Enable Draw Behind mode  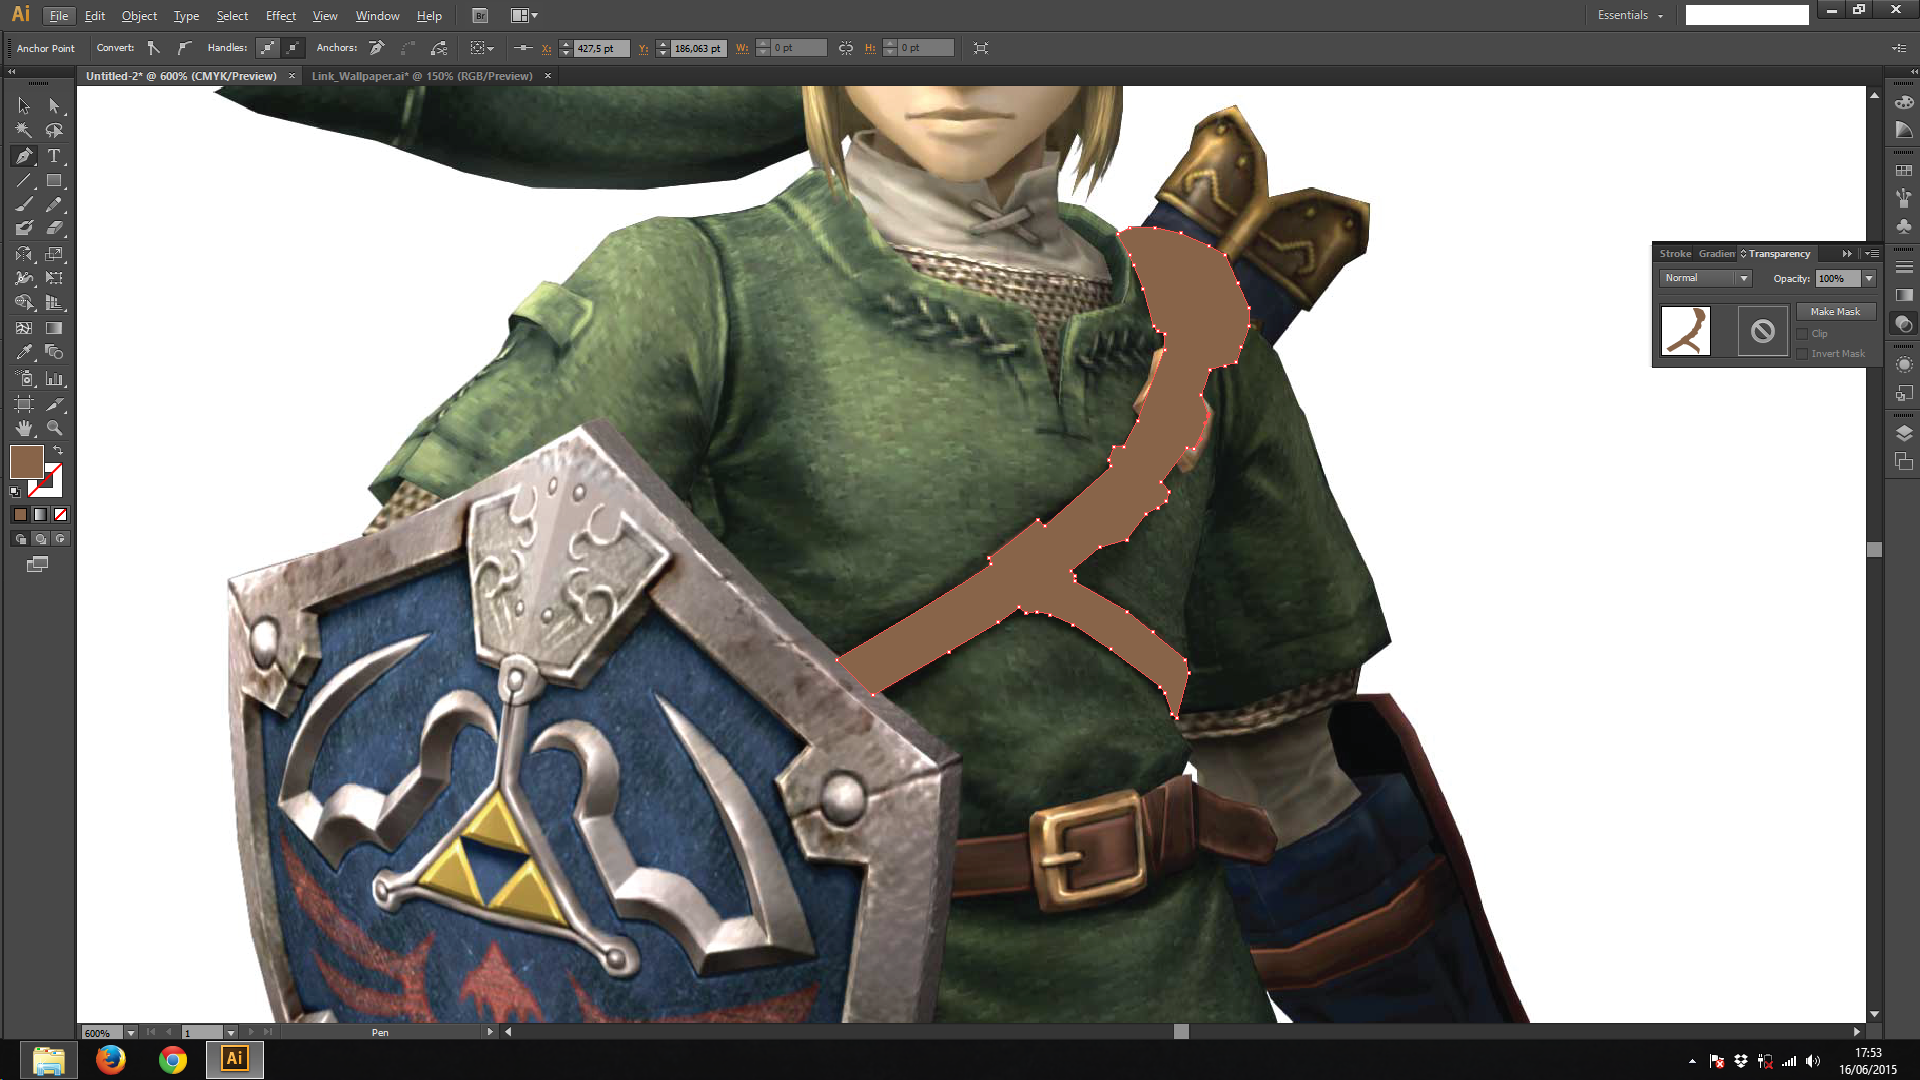[x=40, y=538]
